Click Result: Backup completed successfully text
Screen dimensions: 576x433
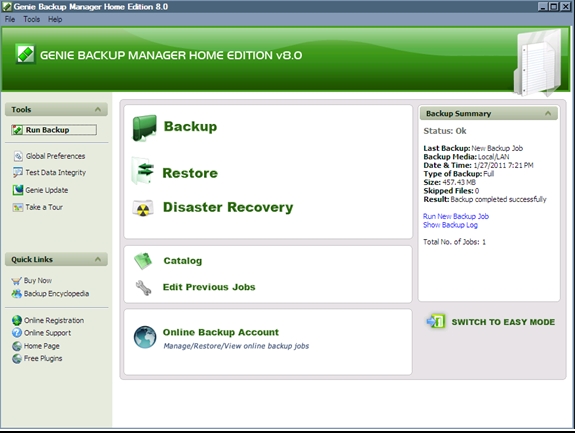485,199
